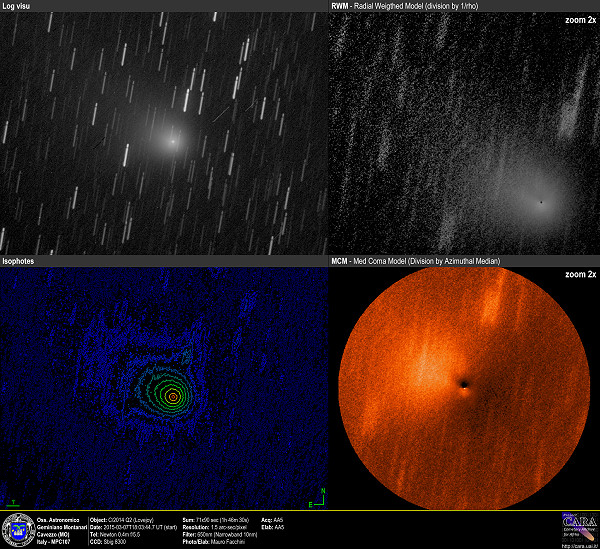Click the Log visu comet image
The image size is (600, 549).
coord(164,133)
